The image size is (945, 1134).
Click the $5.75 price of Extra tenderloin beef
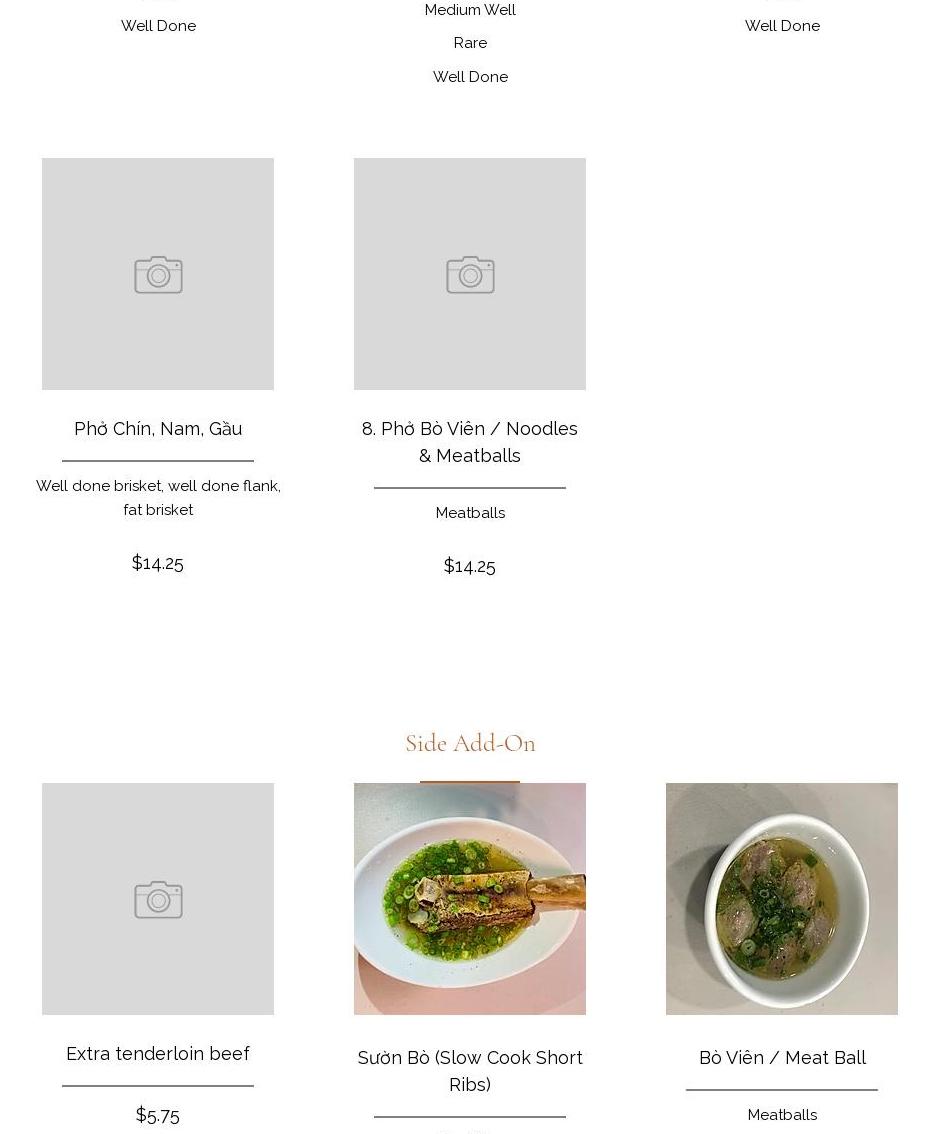coord(158,1114)
